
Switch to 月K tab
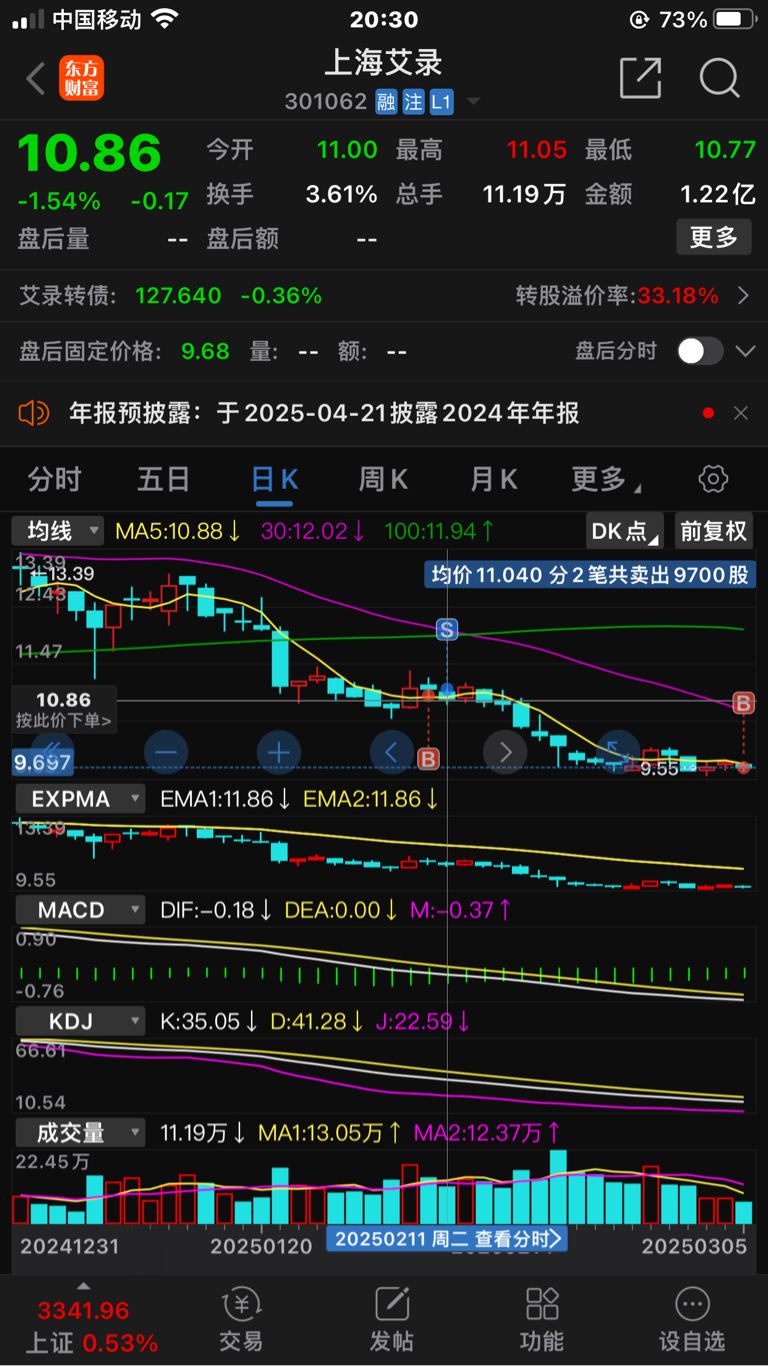pos(494,479)
